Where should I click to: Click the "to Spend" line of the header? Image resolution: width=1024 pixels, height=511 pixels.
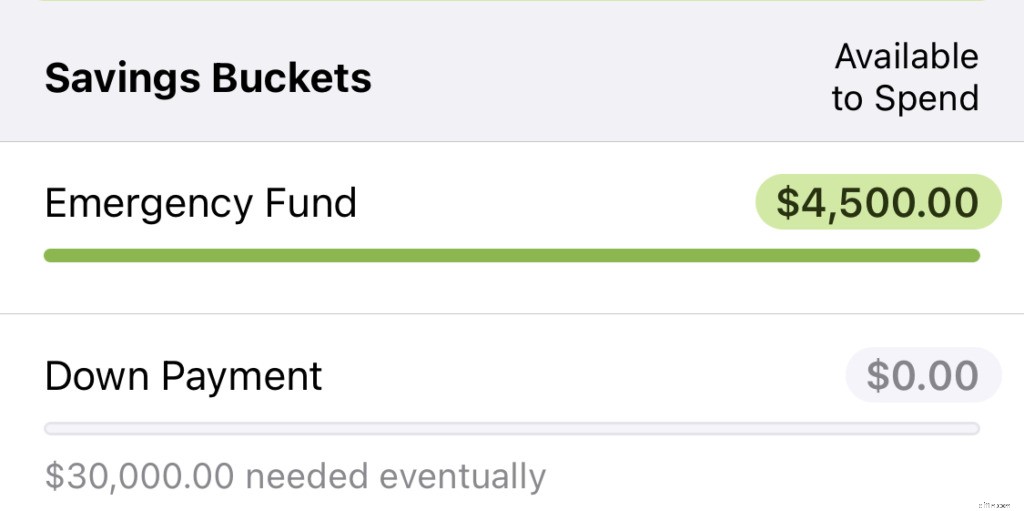(905, 98)
